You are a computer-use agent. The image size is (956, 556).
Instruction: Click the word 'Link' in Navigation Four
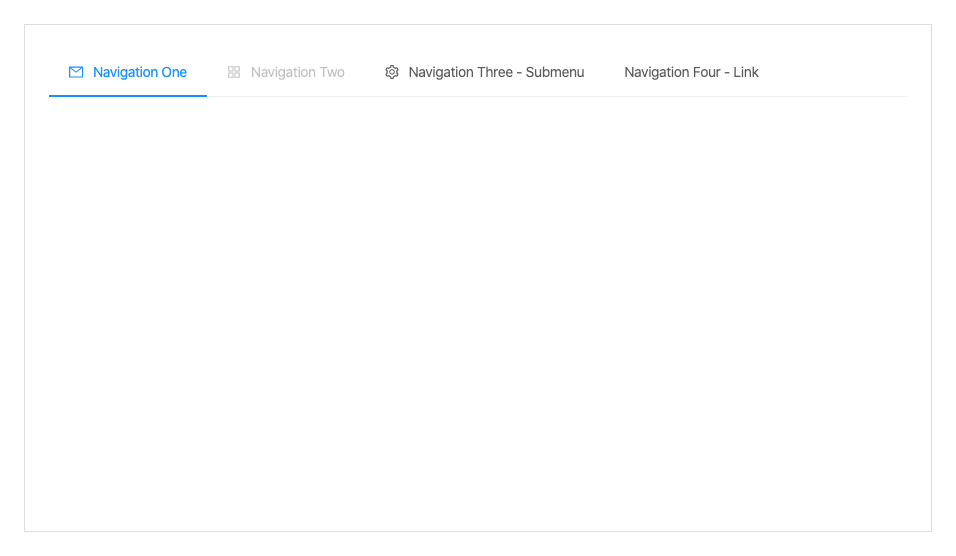click(x=746, y=72)
